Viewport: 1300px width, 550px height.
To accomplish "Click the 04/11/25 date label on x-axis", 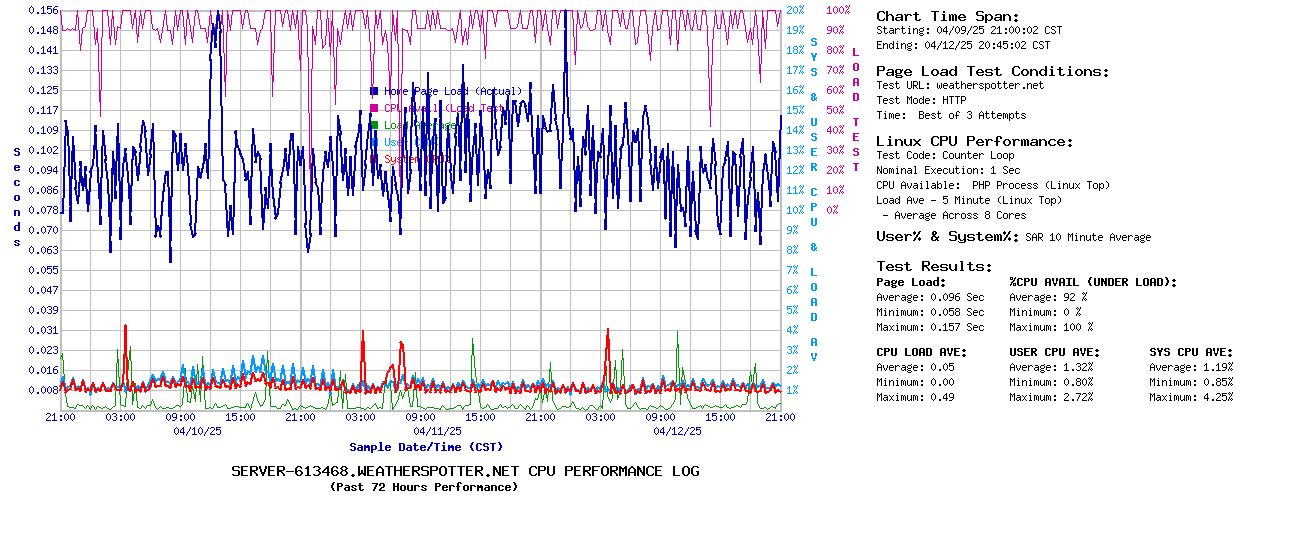I will [437, 431].
